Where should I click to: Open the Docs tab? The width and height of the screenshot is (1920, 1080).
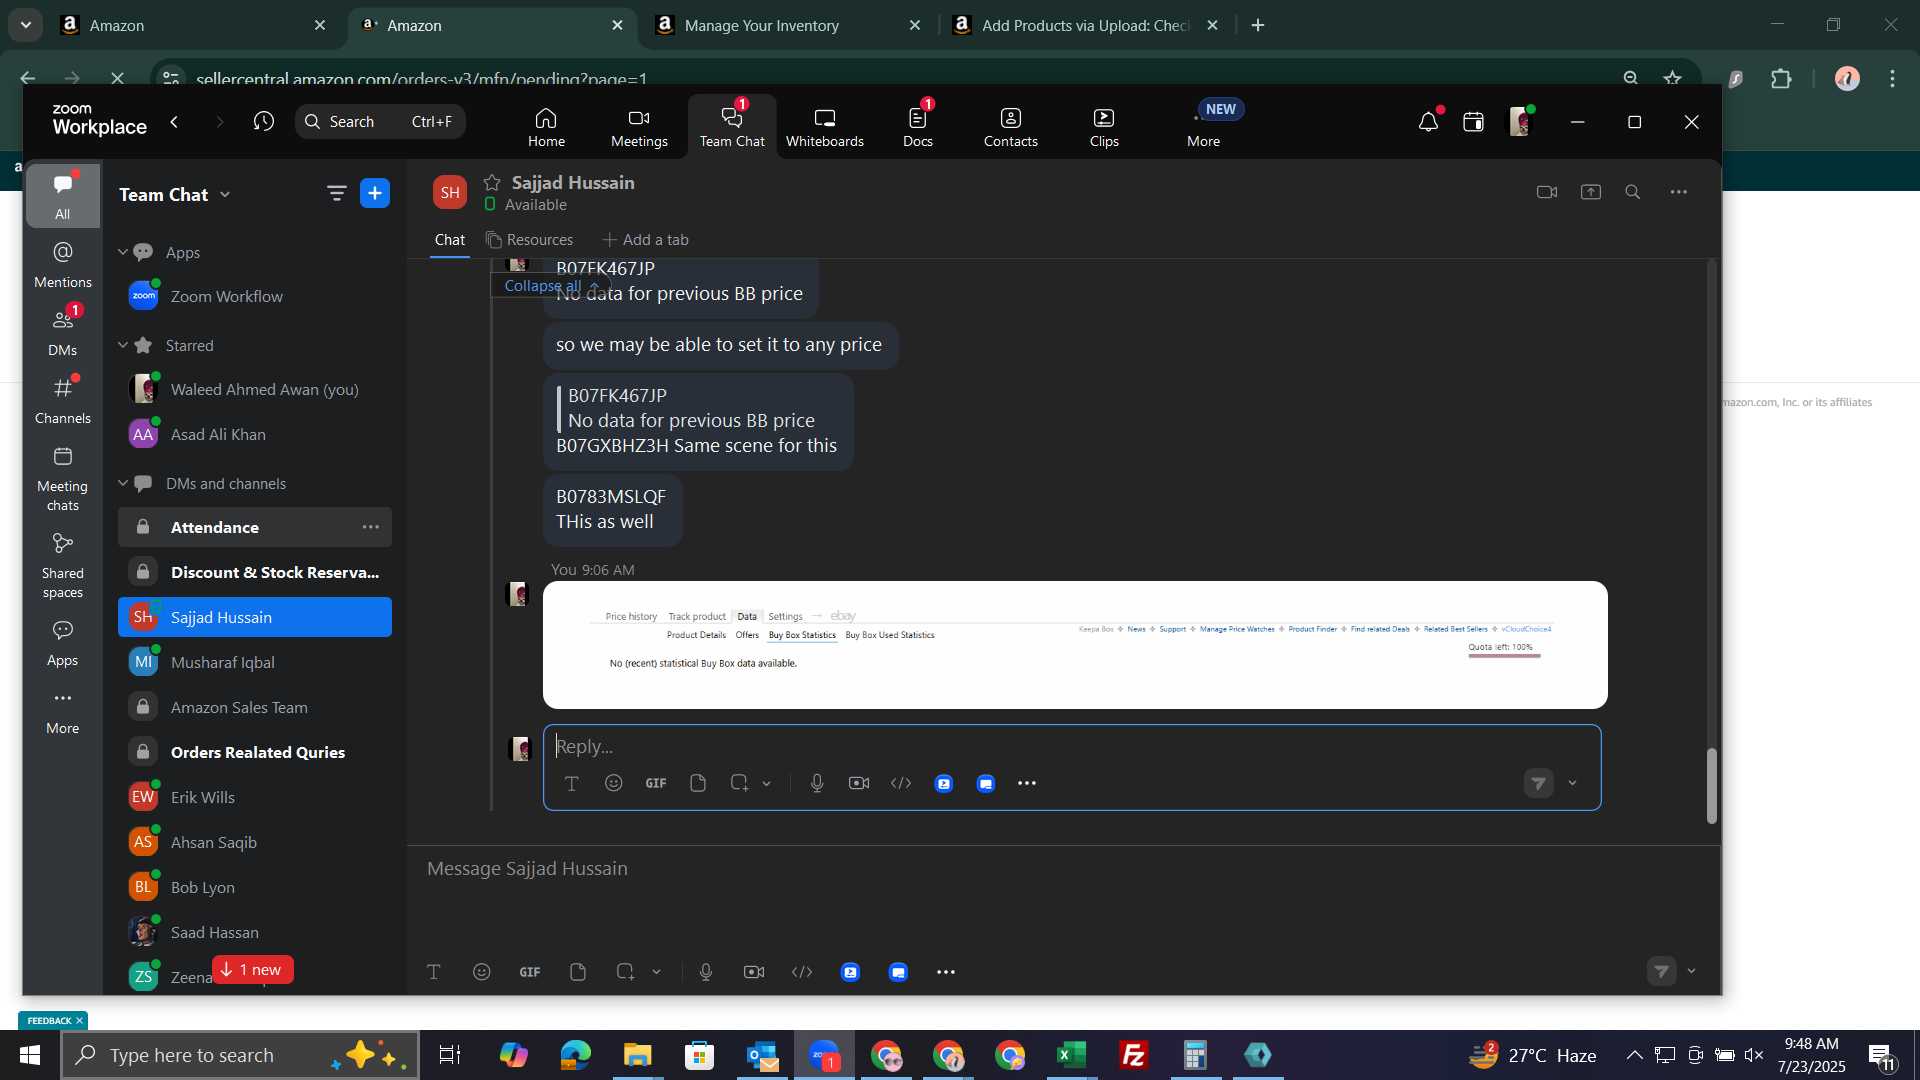tap(917, 127)
